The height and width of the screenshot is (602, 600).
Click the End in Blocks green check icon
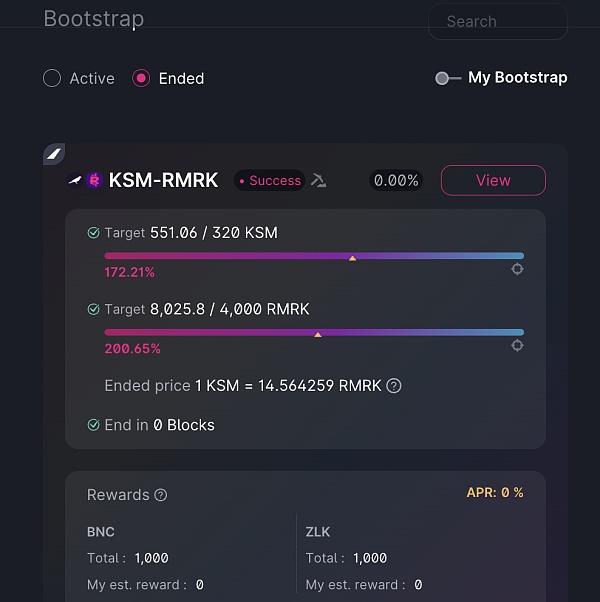[x=93, y=425]
